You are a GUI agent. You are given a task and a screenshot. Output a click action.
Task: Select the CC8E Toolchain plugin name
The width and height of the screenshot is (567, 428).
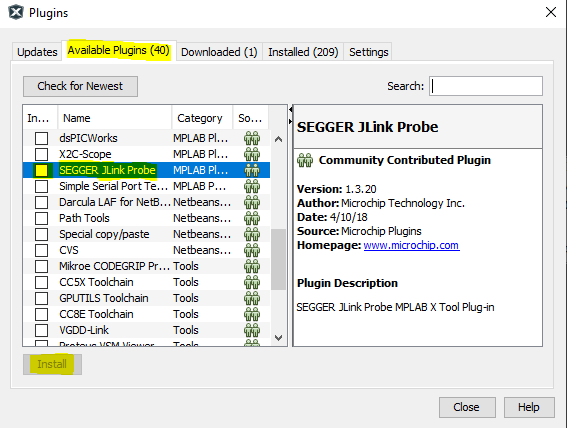[x=96, y=314]
